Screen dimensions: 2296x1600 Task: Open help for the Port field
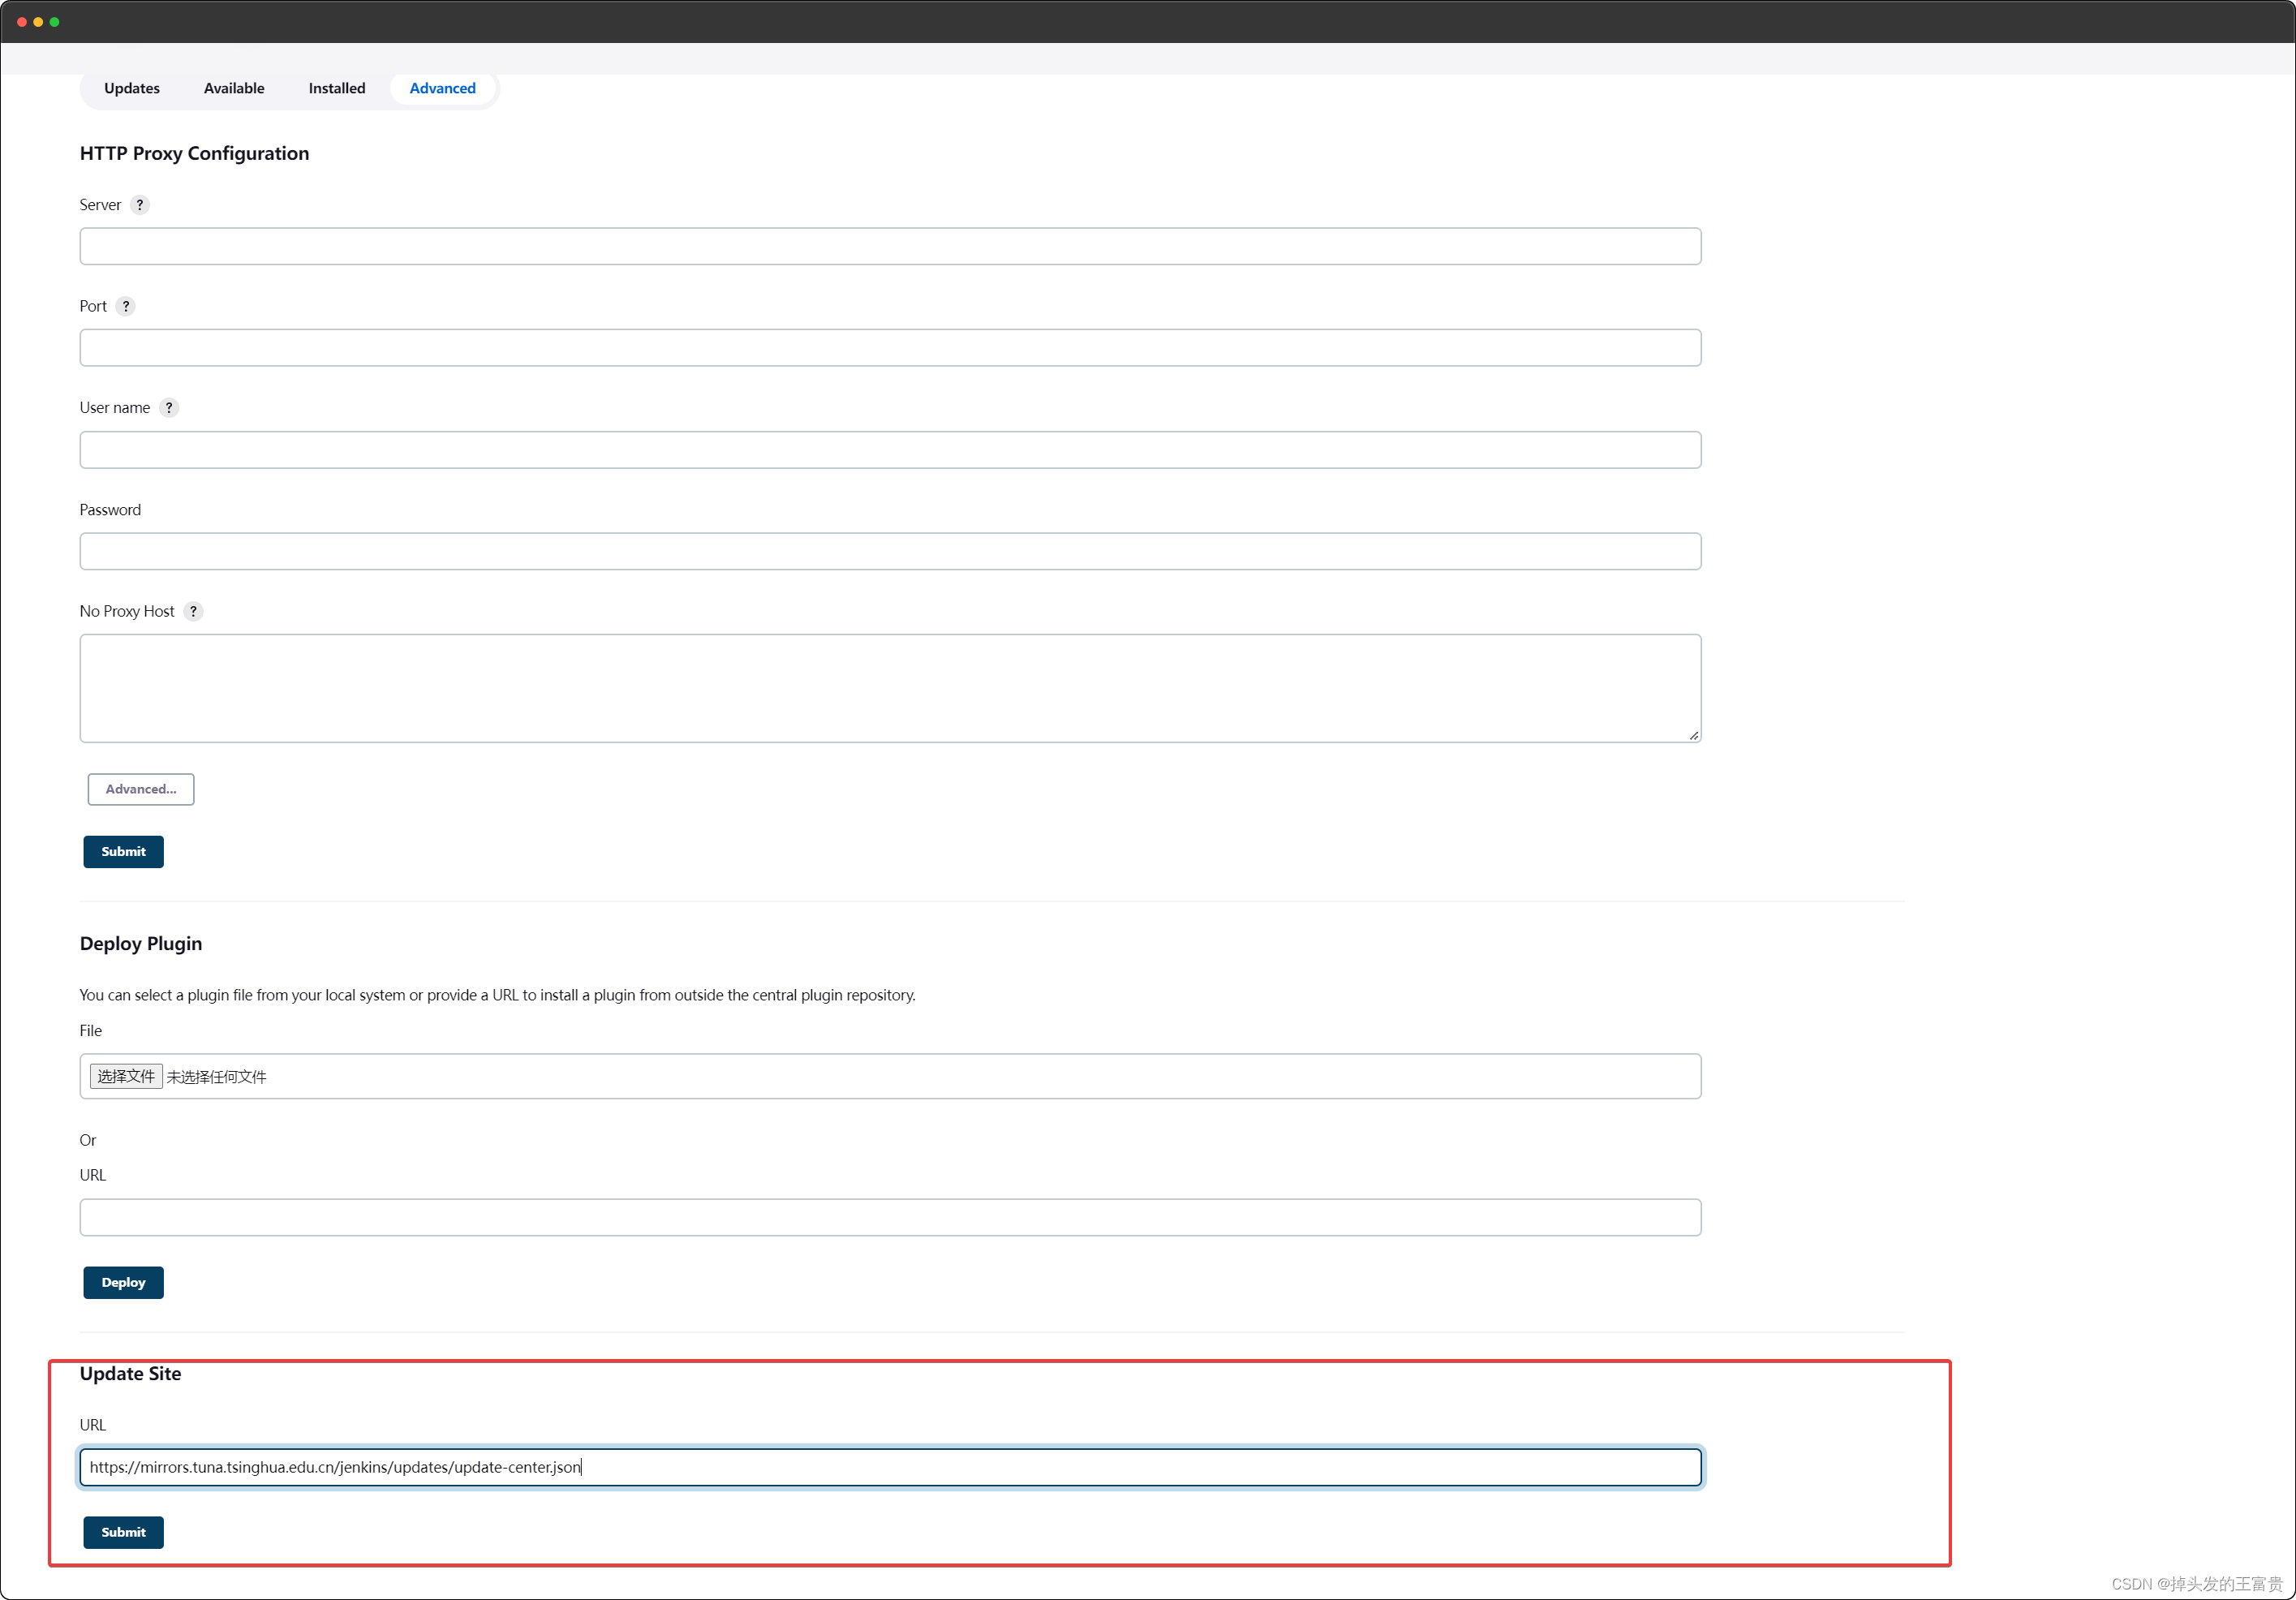pyautogui.click(x=126, y=306)
